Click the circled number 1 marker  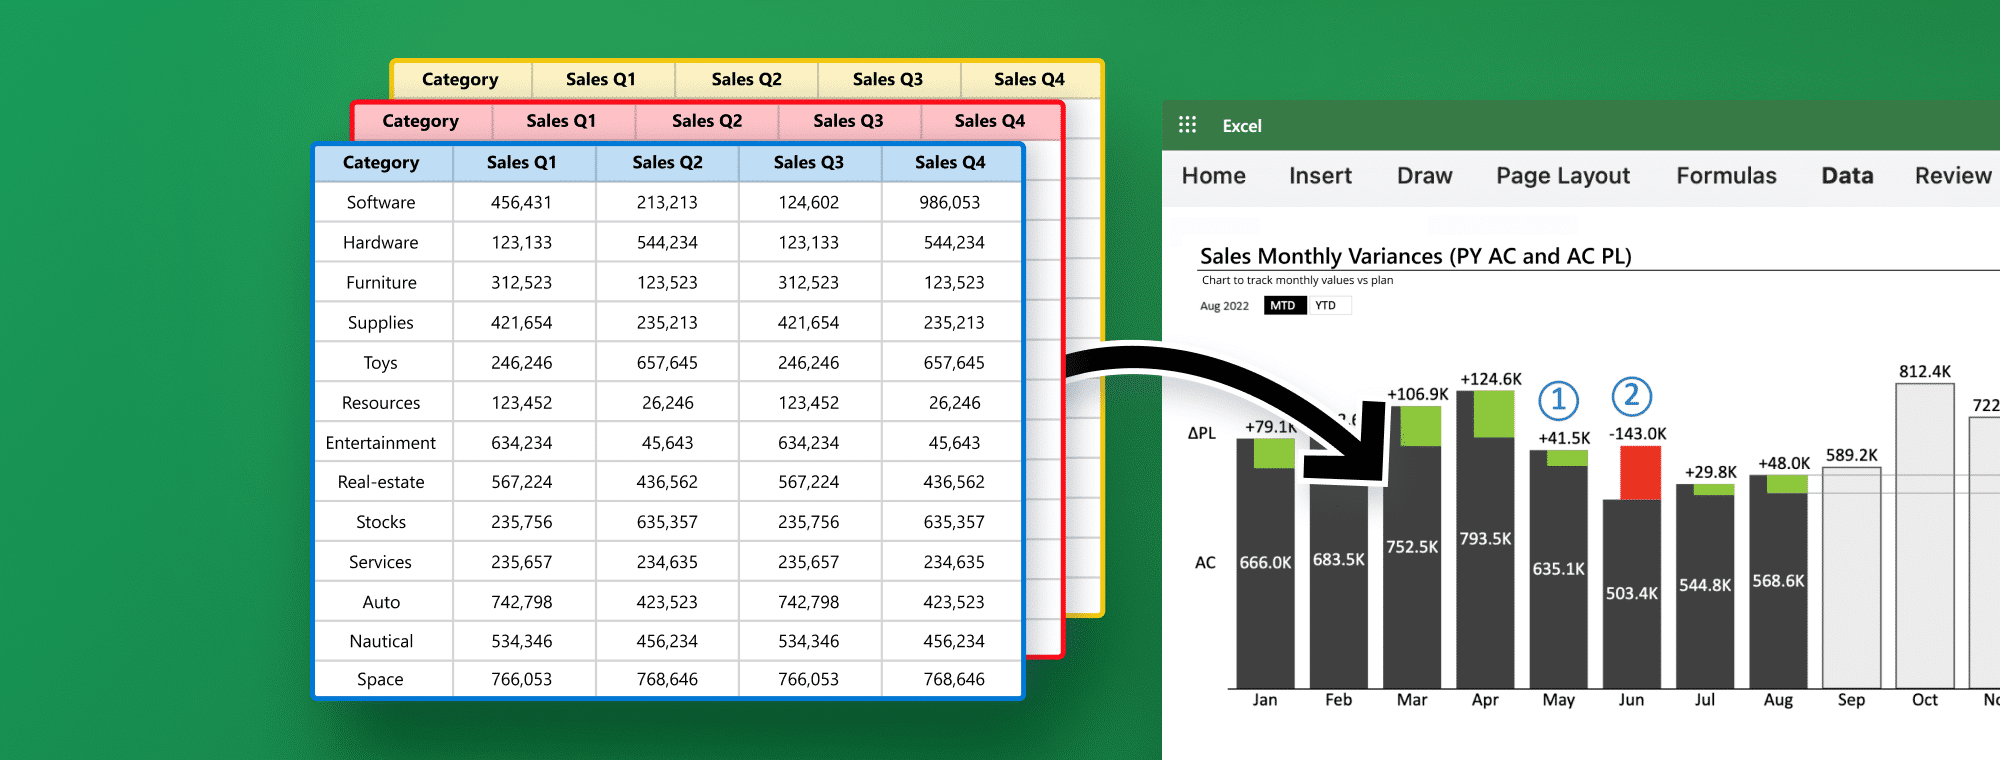[1558, 400]
